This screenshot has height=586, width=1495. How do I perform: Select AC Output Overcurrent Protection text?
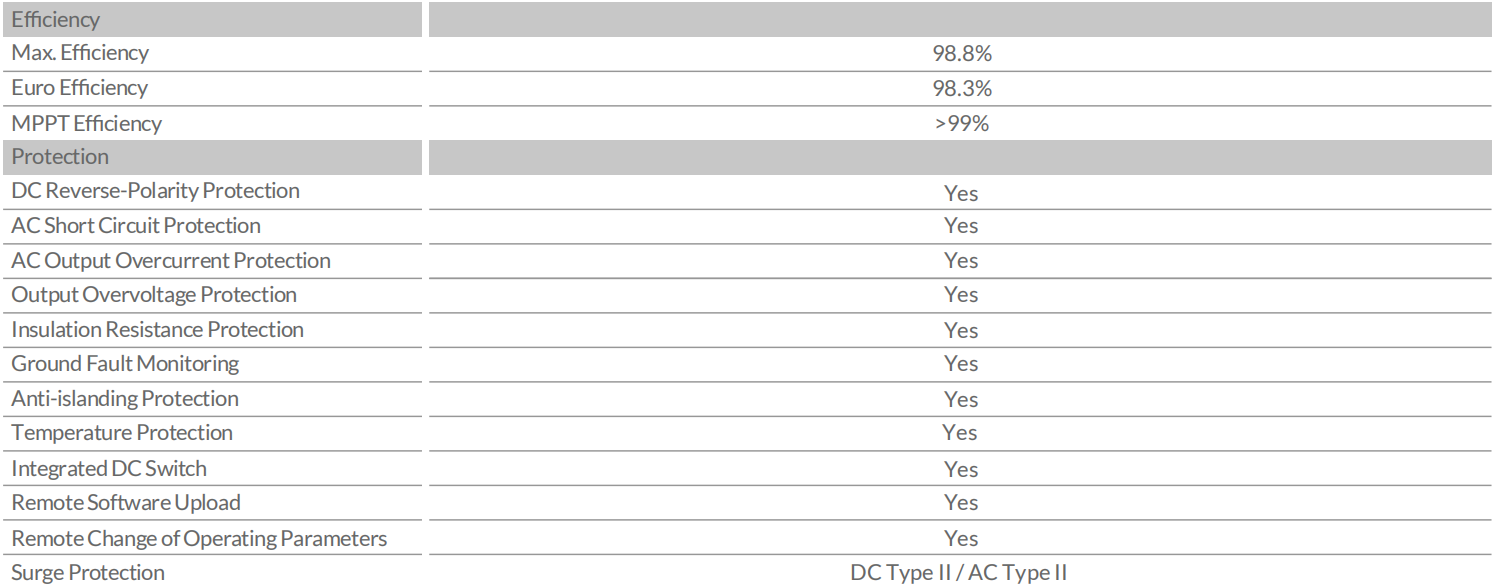[x=171, y=260]
